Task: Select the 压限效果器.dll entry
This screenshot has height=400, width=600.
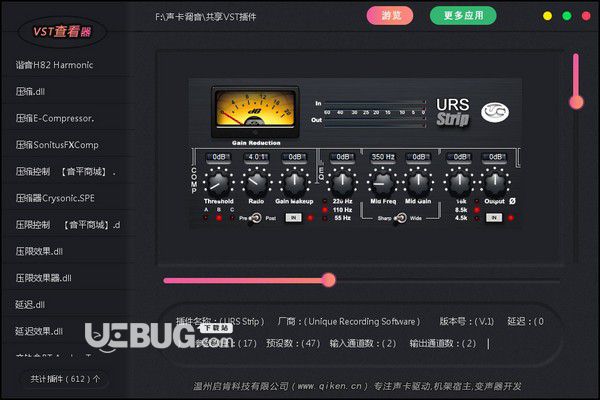Action: click(43, 278)
